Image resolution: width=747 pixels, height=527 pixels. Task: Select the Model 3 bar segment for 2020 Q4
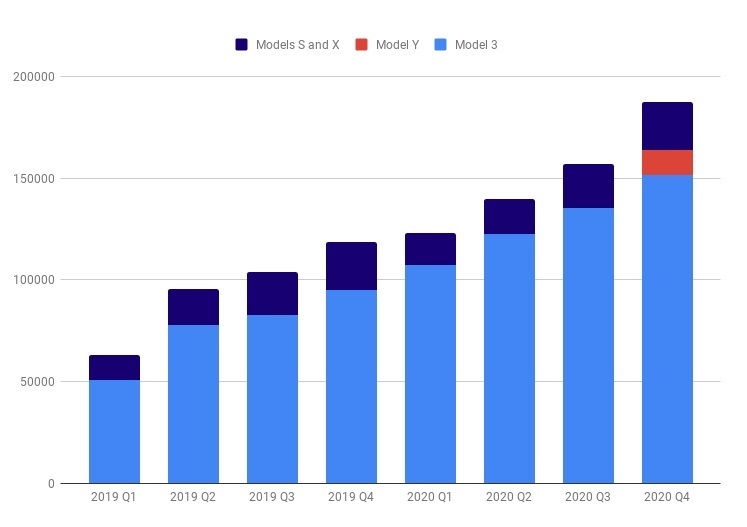[x=667, y=329]
